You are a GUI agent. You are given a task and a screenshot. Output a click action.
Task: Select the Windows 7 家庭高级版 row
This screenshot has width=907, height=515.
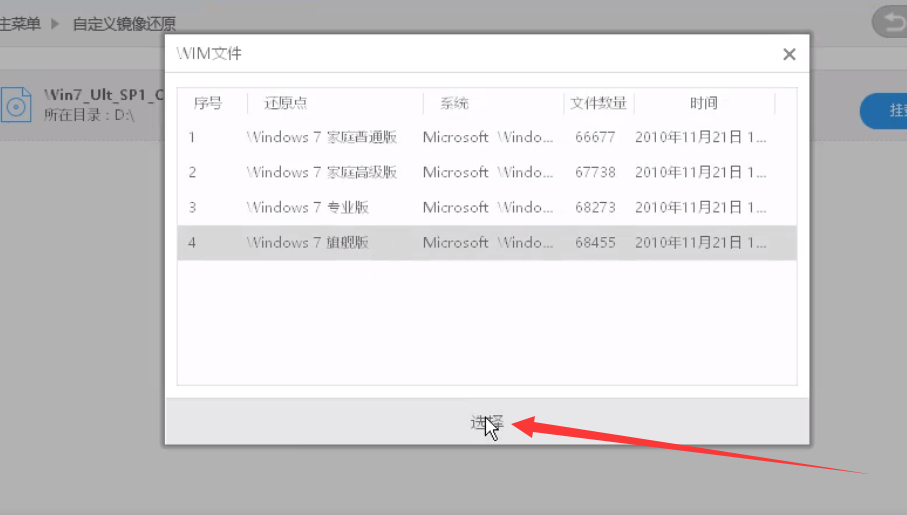[321, 172]
